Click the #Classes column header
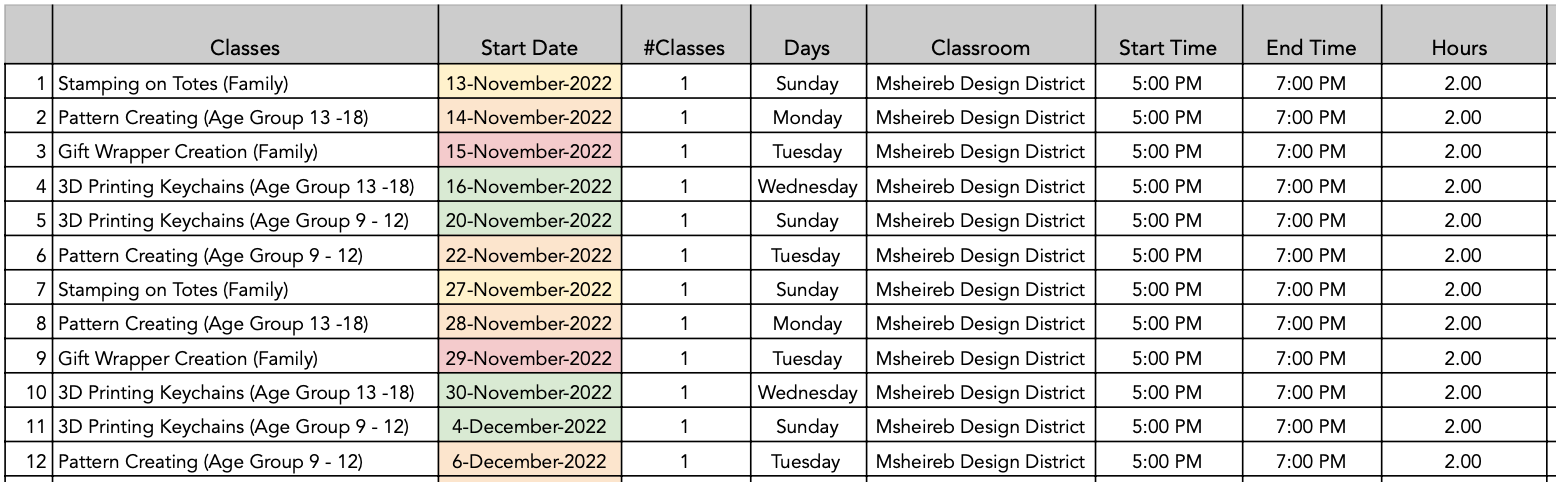This screenshot has width=1556, height=482. click(x=684, y=47)
